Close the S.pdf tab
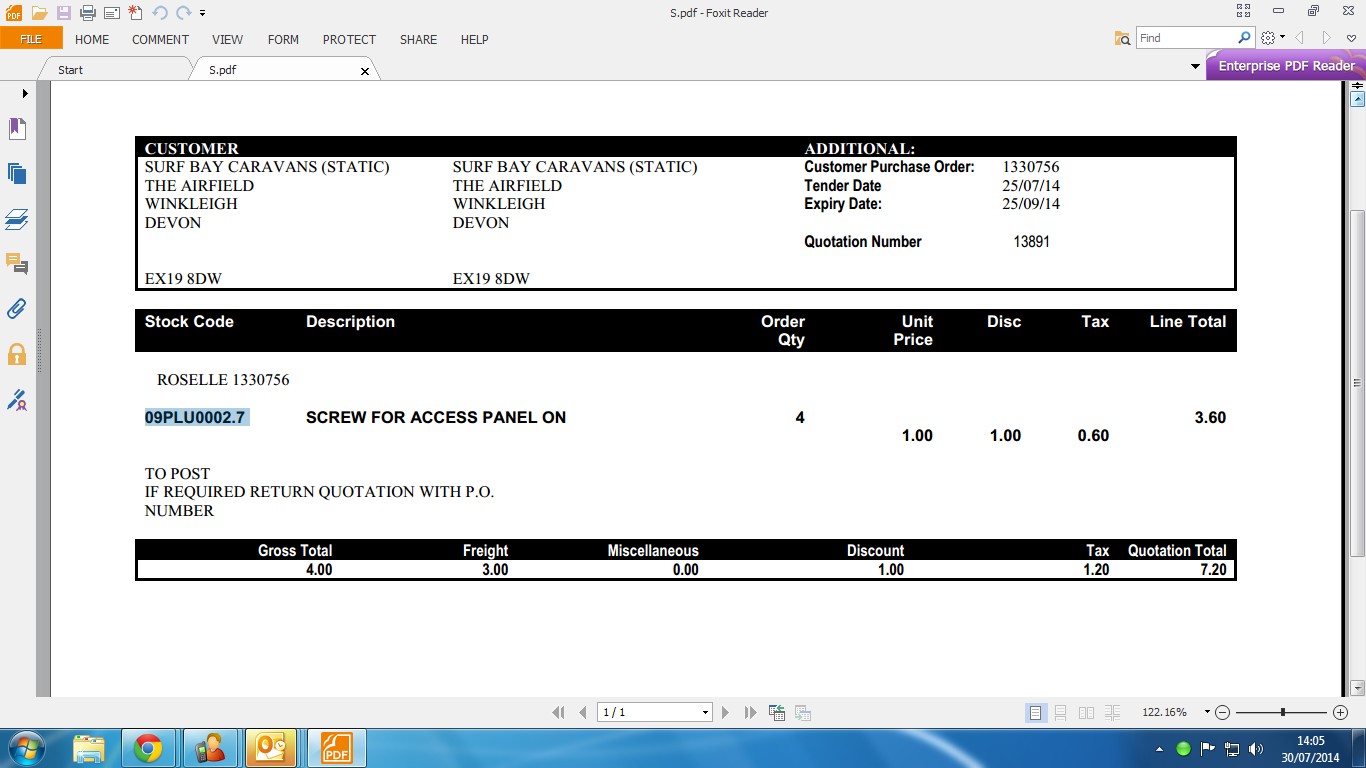Viewport: 1366px width, 768px height. pos(365,71)
